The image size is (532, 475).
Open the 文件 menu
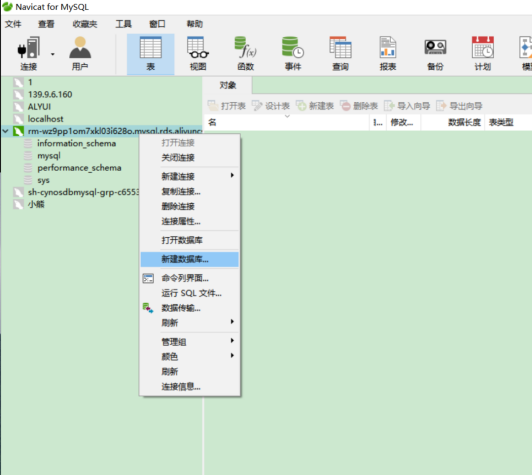13,24
